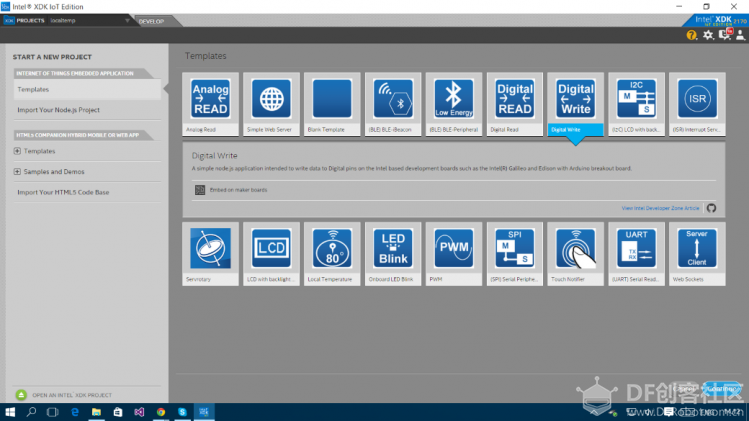Select the Digital Read template

click(x=515, y=104)
